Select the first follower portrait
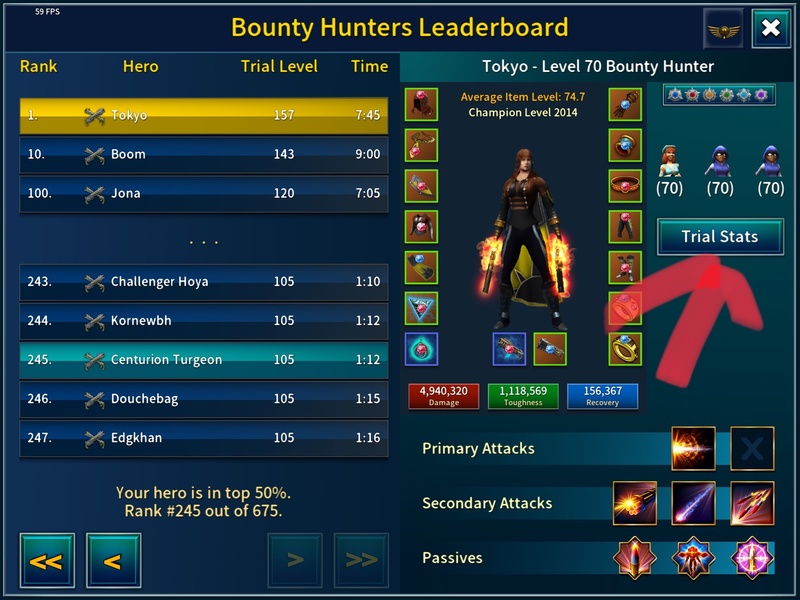Screen dimensions: 800x600 669,171
